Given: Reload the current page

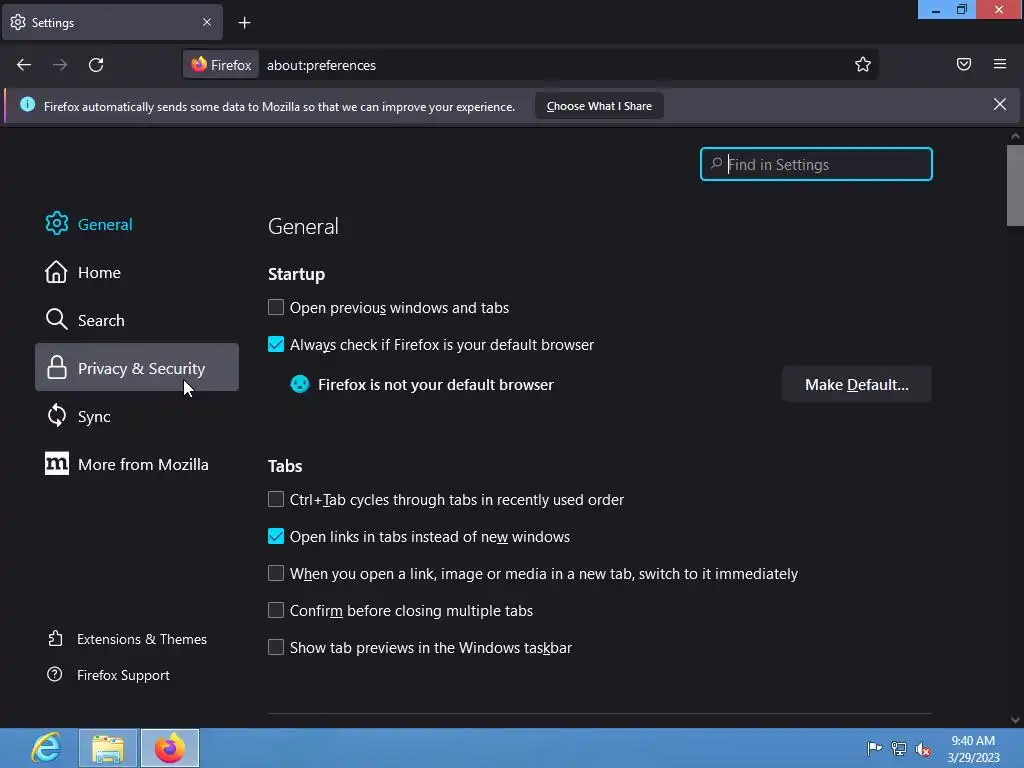Looking at the screenshot, I should [x=96, y=65].
